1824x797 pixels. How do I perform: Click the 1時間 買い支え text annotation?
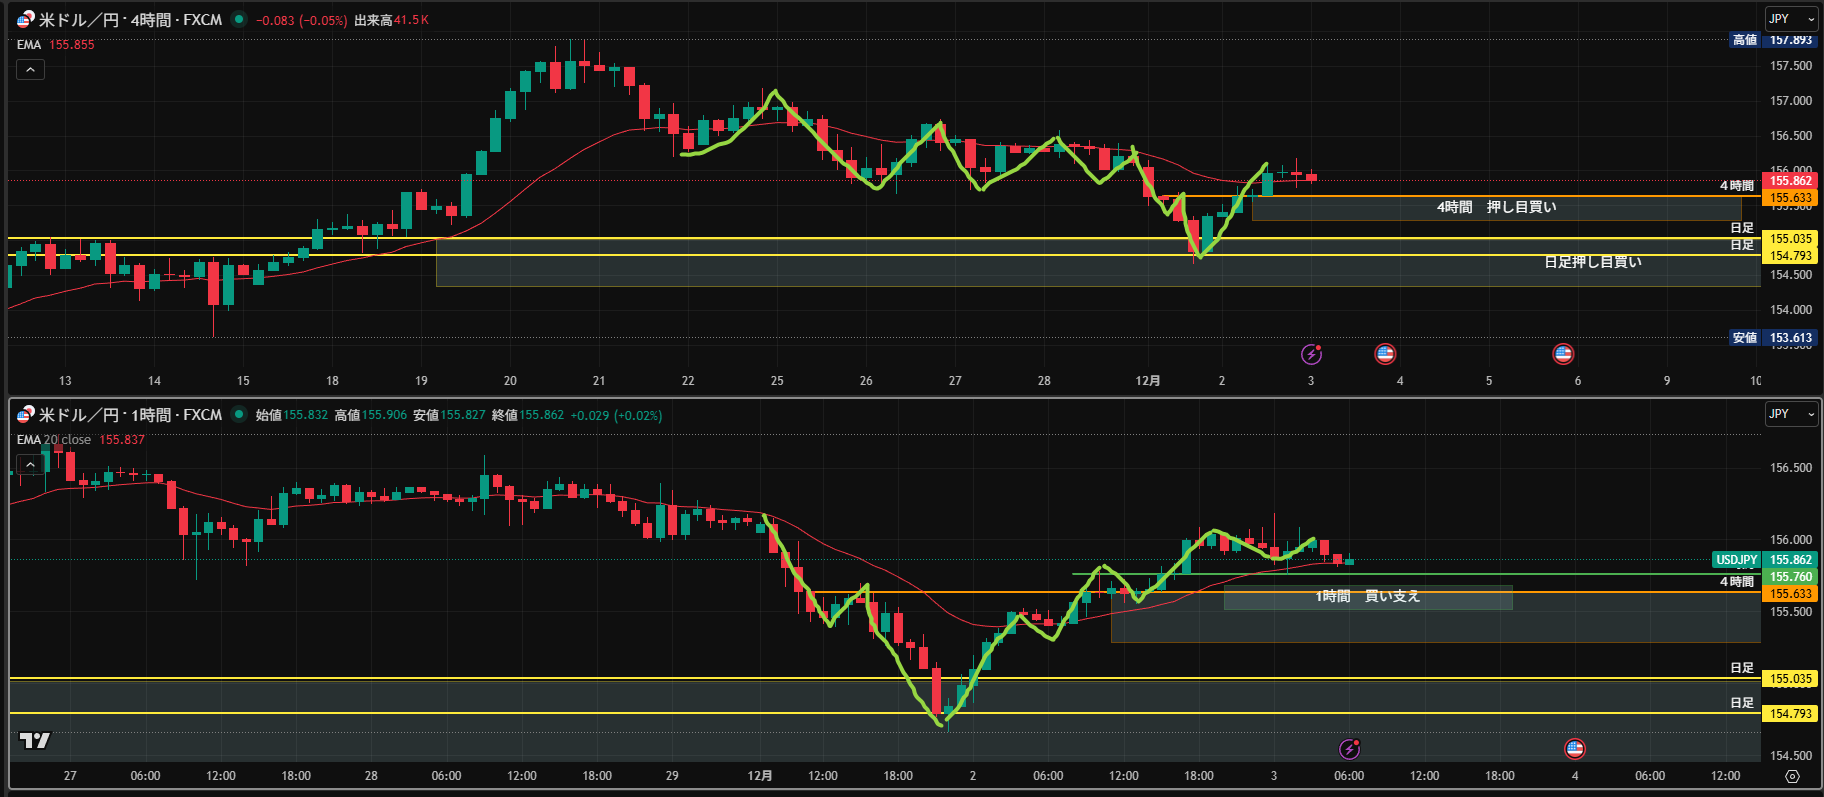1367,597
